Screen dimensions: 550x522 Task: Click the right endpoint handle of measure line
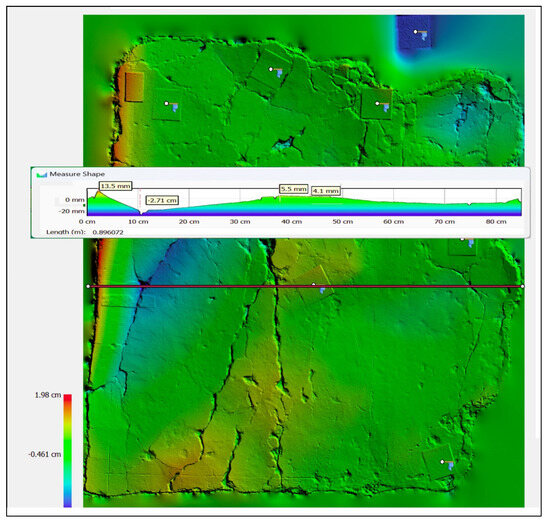(x=522, y=286)
